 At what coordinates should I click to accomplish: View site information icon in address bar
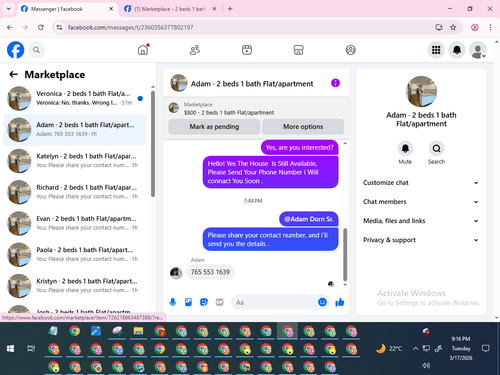point(60,27)
